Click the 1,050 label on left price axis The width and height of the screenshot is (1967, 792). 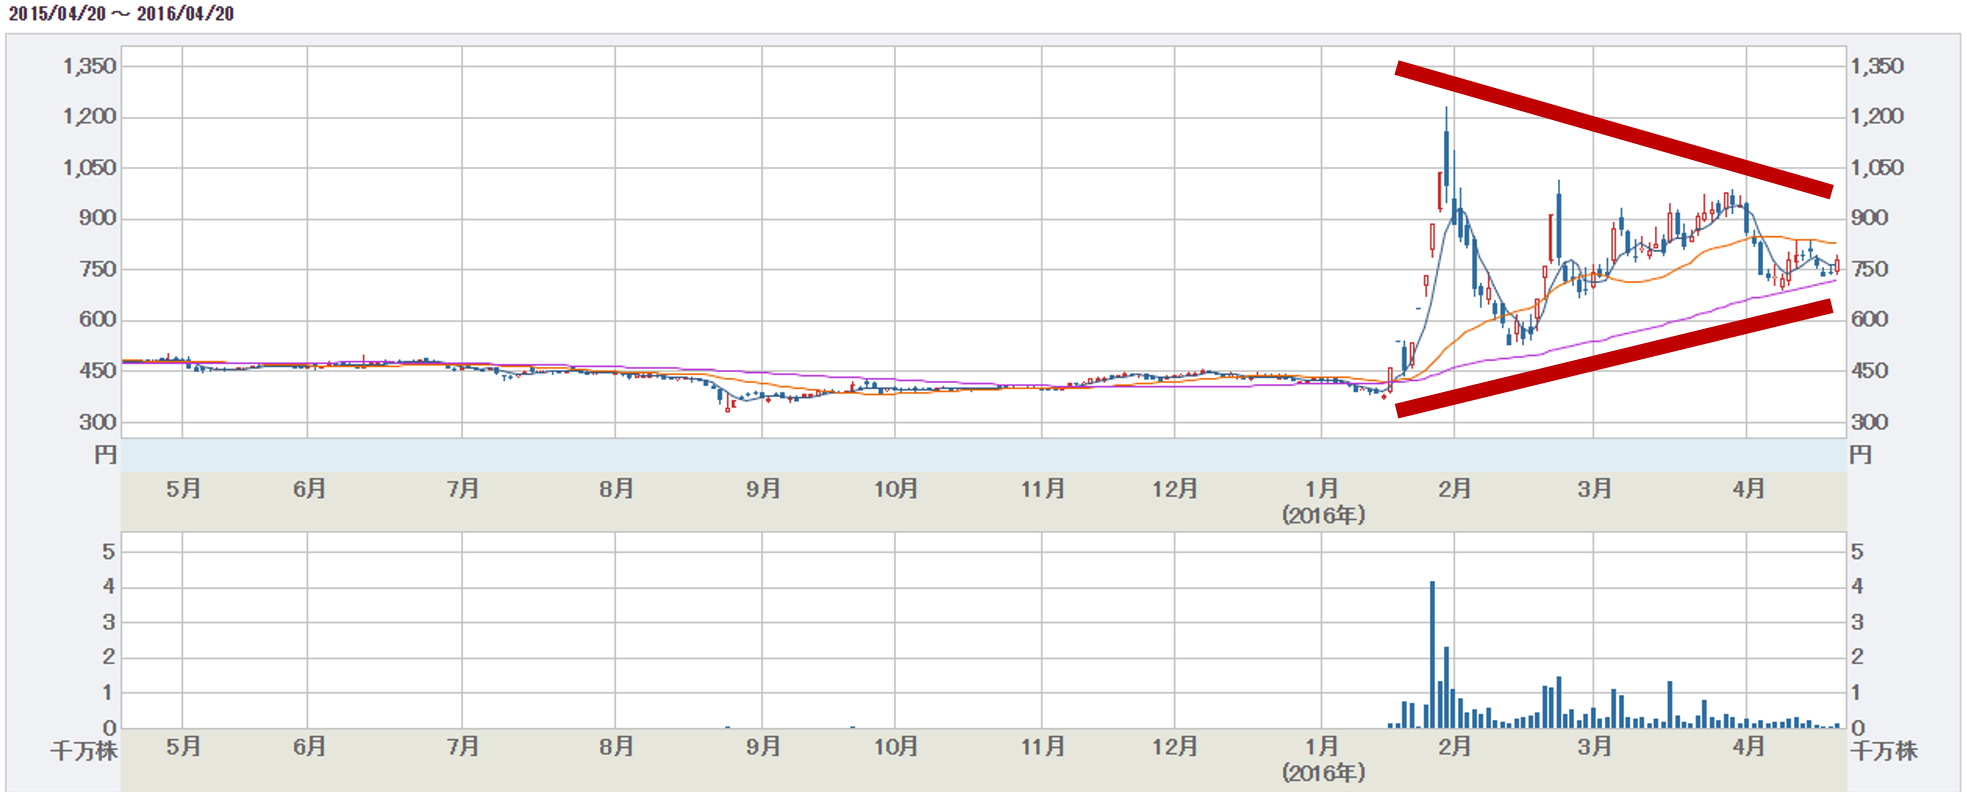(x=89, y=167)
